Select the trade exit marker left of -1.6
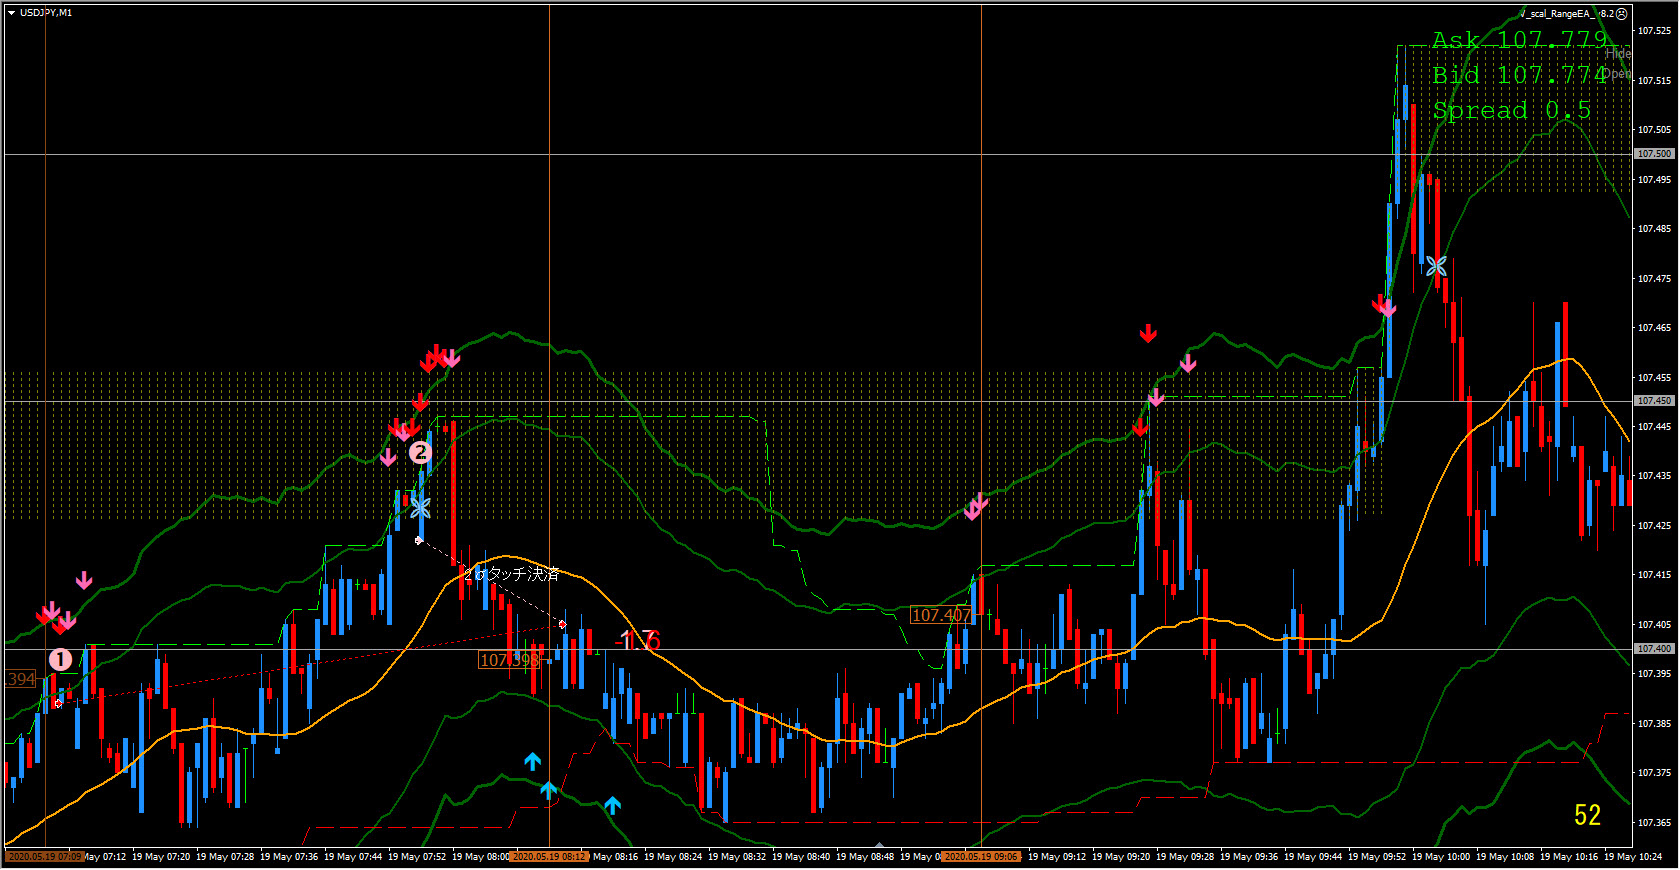The image size is (1680, 870). pos(562,624)
